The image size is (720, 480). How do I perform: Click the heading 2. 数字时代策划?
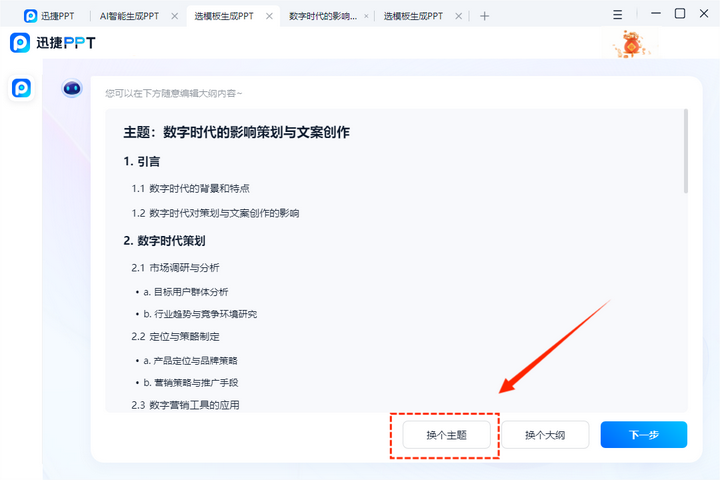pos(164,241)
